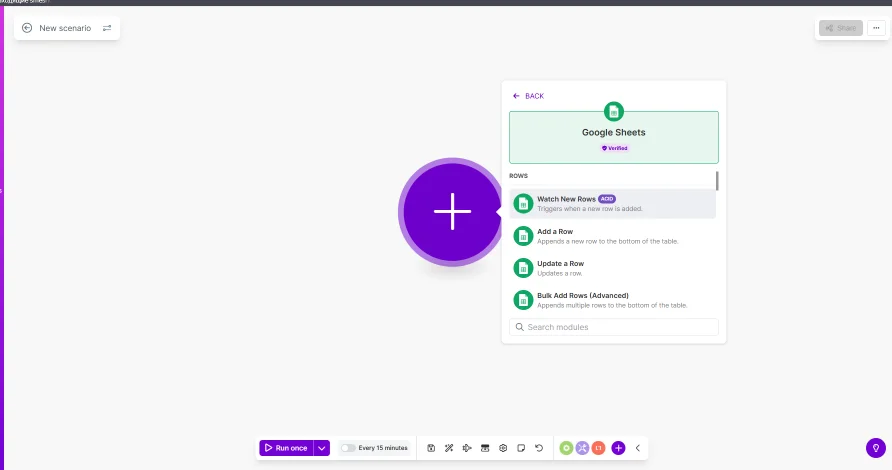Click the Google Sheets logo in the header
This screenshot has width=892, height=470.
point(614,112)
